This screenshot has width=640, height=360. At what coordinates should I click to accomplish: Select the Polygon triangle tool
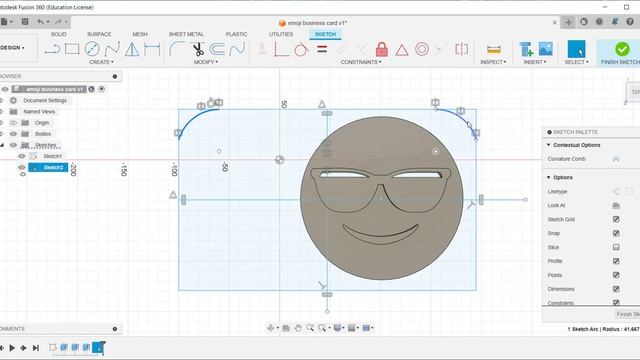point(132,49)
